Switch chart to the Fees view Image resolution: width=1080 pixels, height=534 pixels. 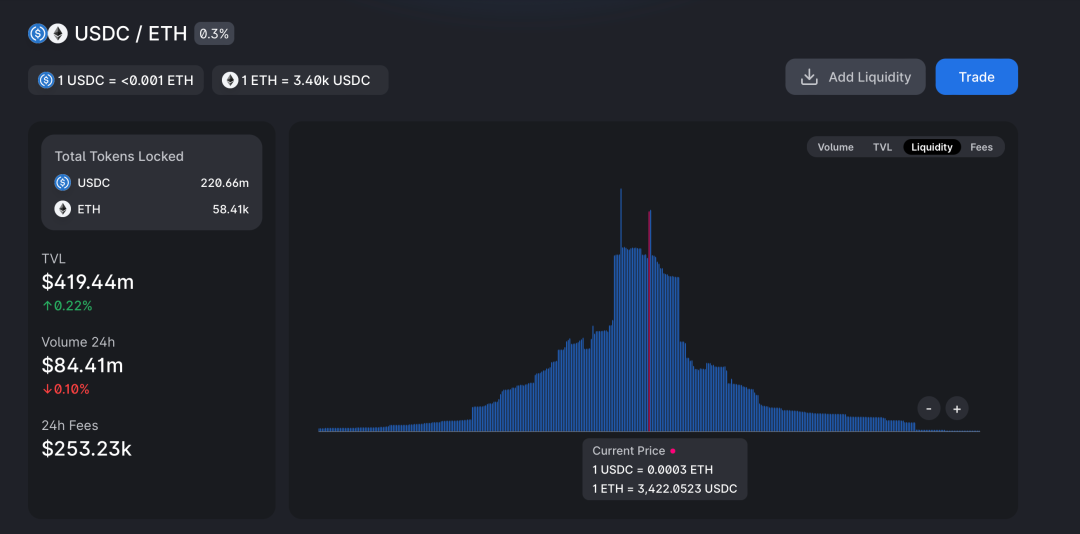click(982, 147)
